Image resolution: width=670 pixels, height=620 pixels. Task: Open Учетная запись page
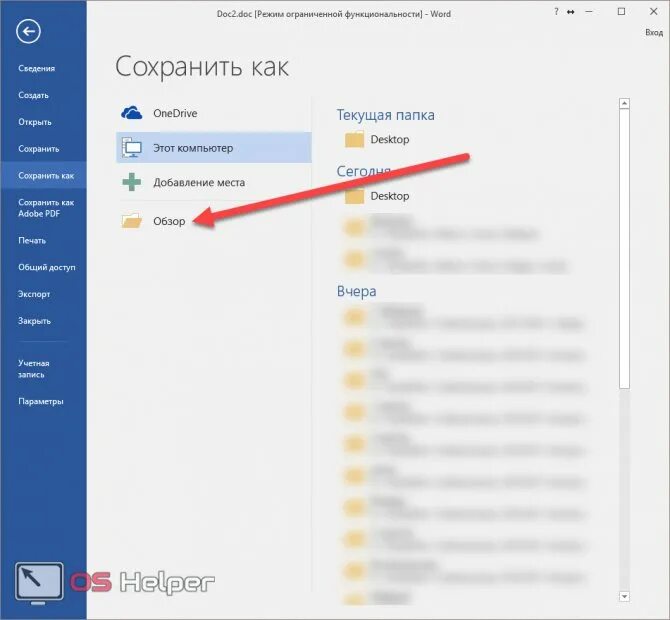click(34, 369)
